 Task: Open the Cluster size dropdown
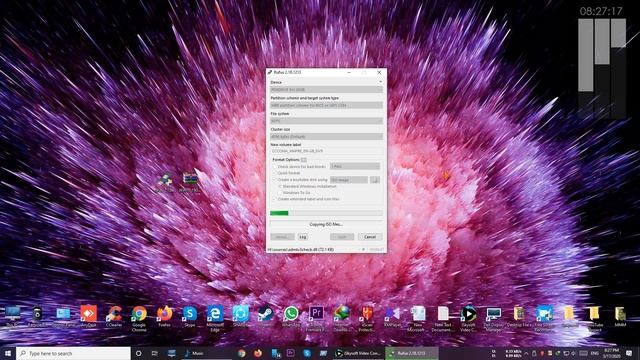pyautogui.click(x=326, y=136)
